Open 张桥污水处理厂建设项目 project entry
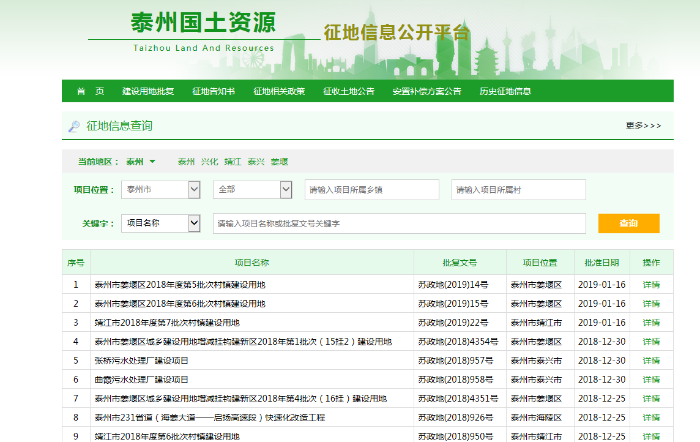 tap(142, 361)
